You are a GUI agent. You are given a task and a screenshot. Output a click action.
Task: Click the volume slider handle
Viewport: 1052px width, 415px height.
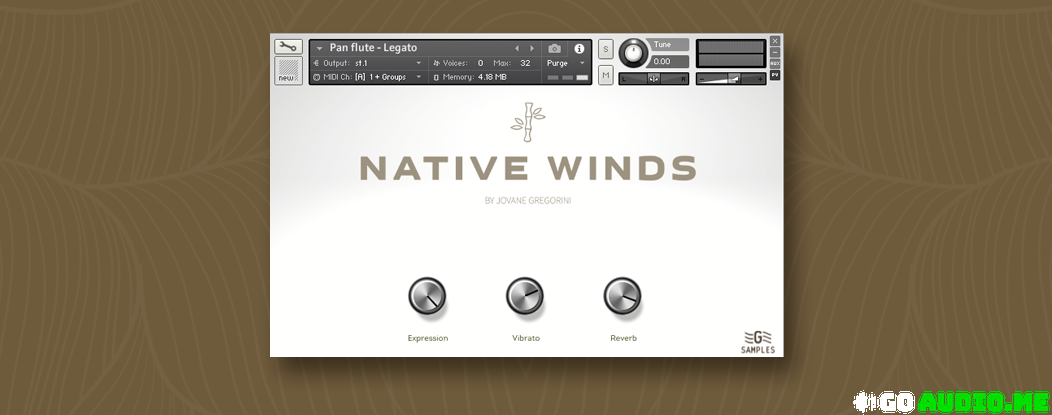[x=735, y=79]
